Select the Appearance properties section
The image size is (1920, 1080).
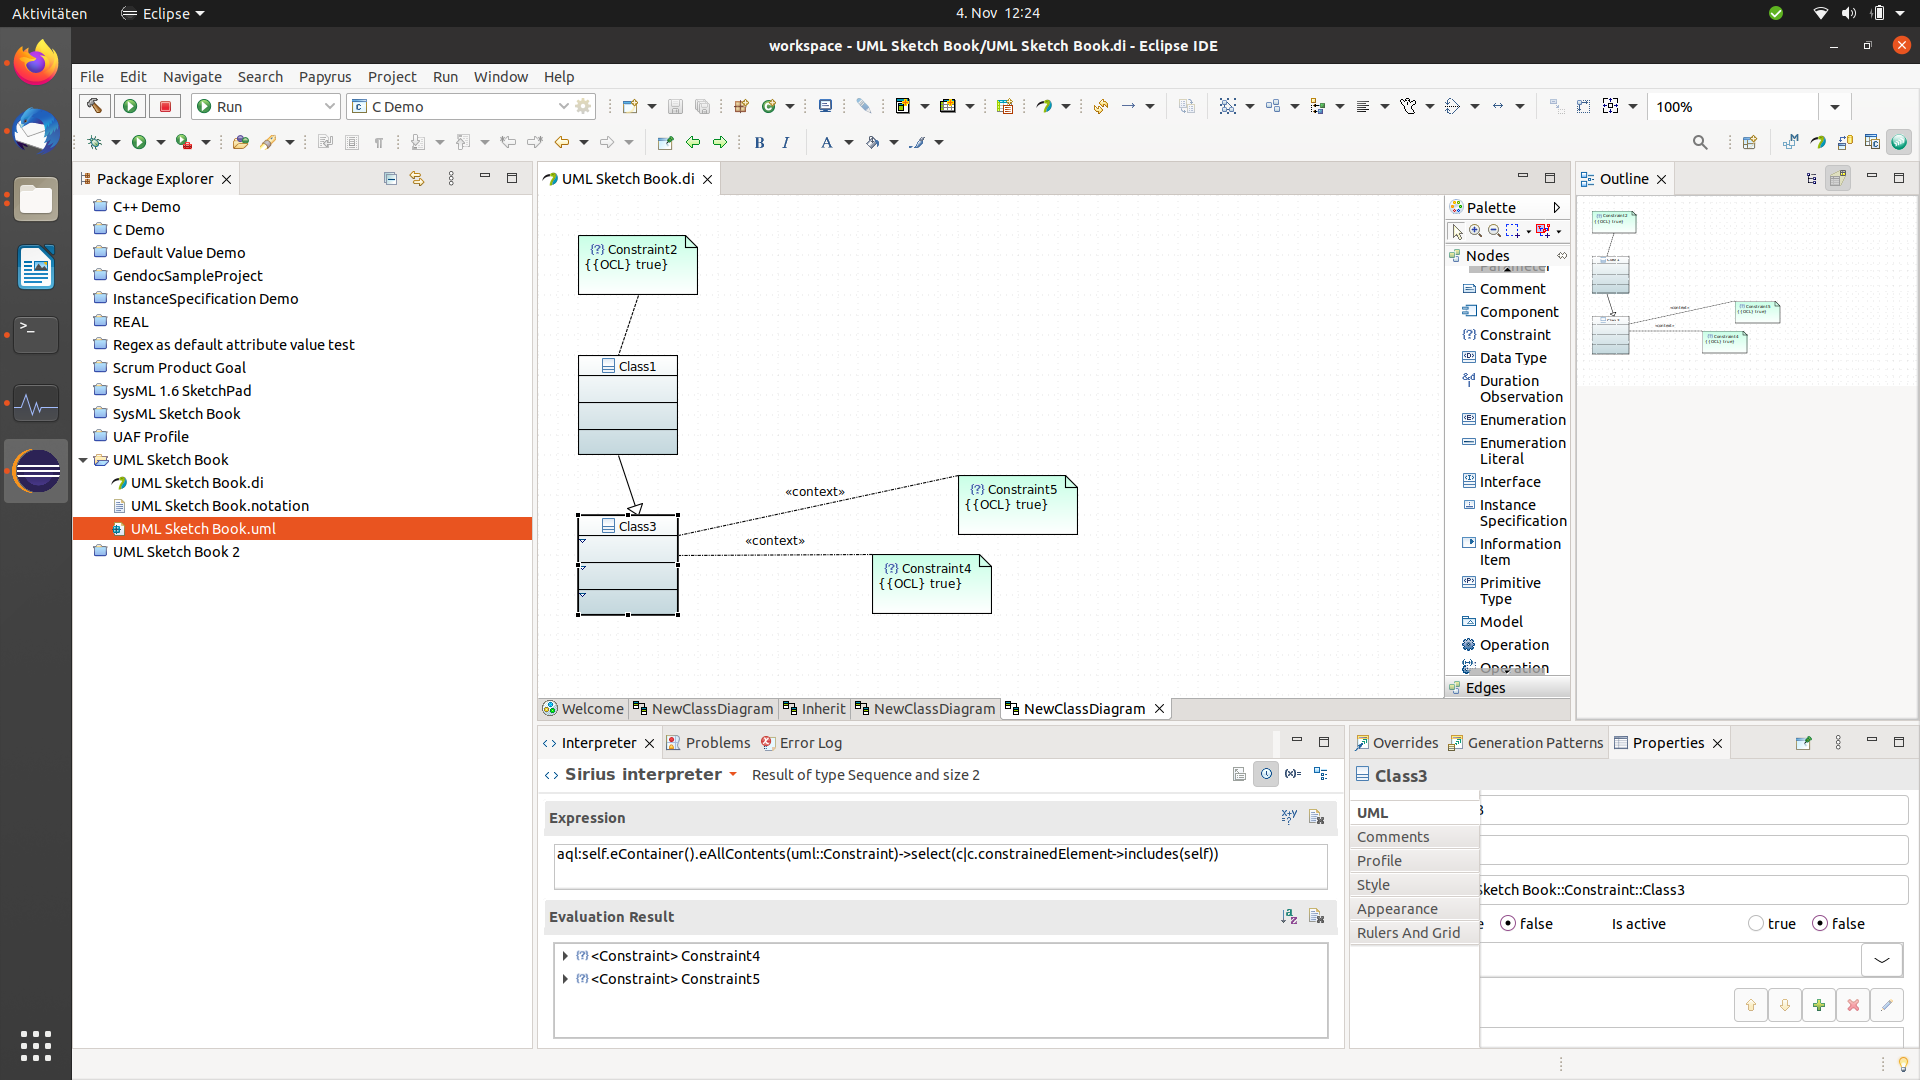(x=1414, y=909)
